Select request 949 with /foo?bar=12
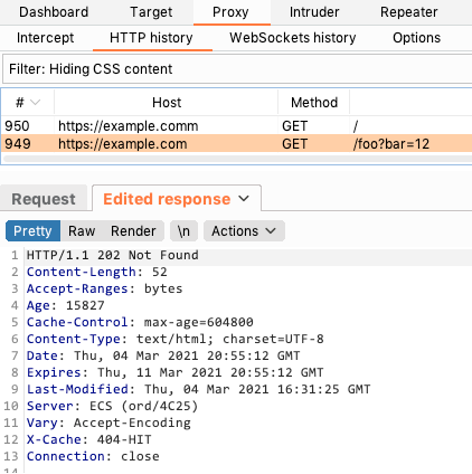 (x=237, y=144)
